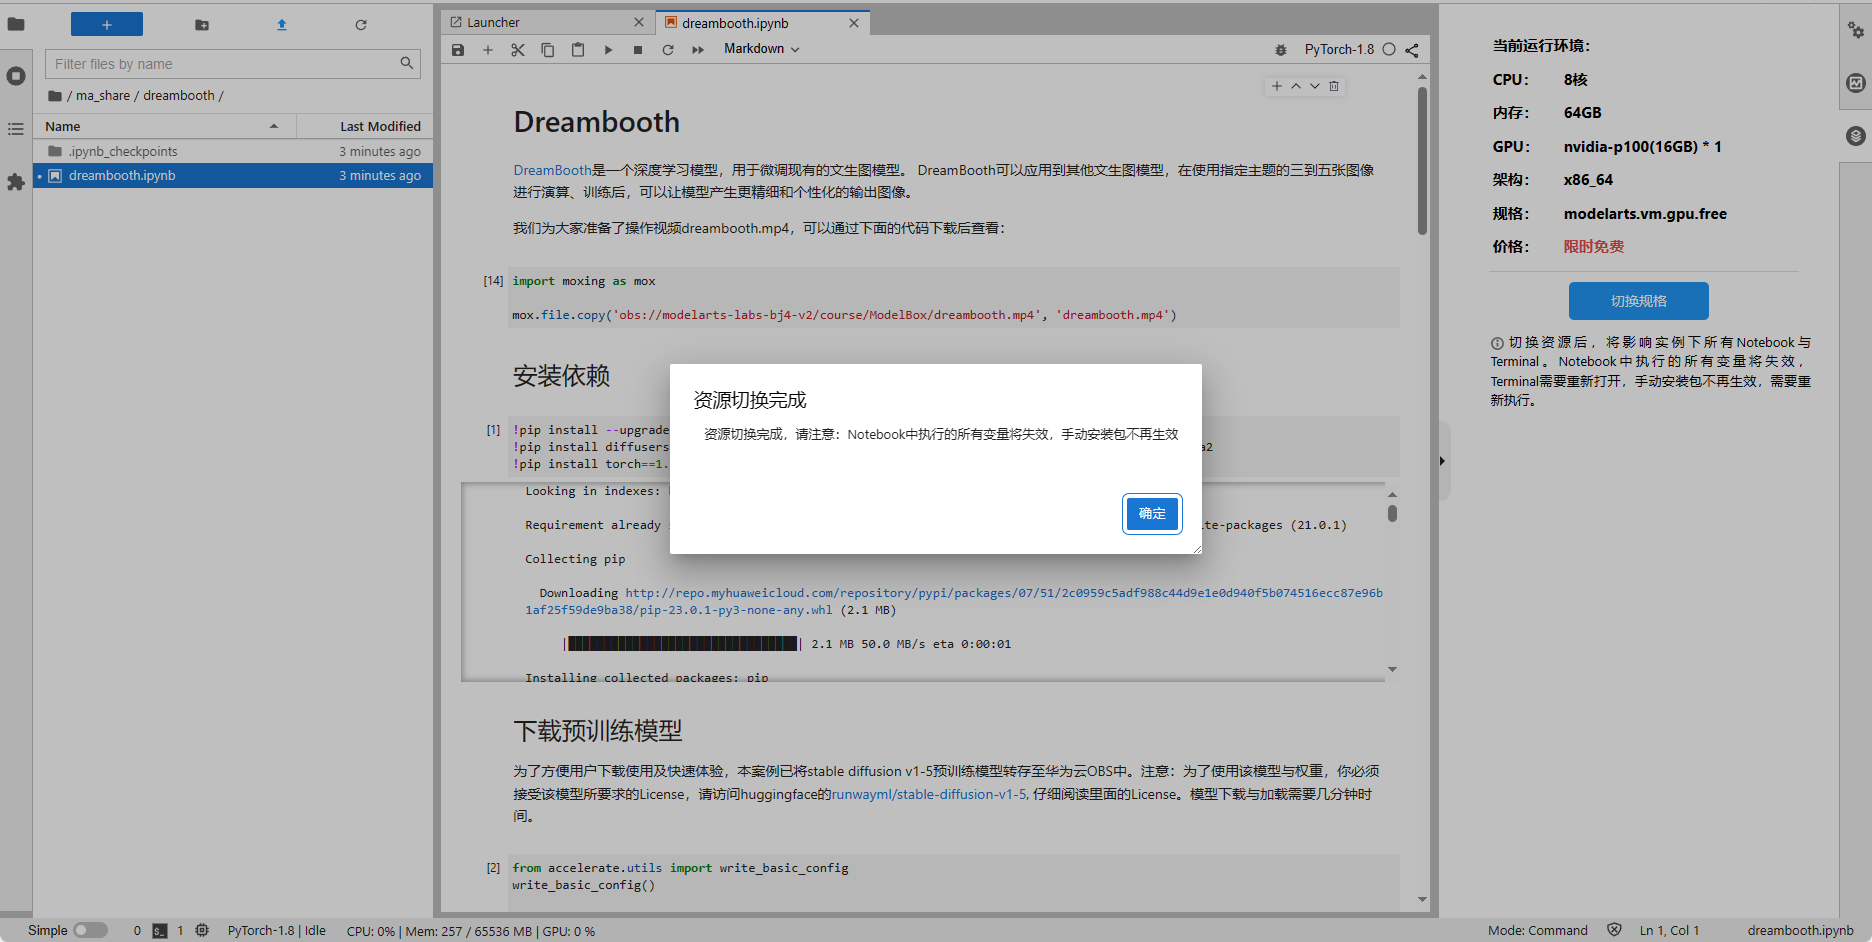Viewport: 1872px width, 942px height.
Task: Click the output area scroll-down arrow
Action: [1392, 669]
